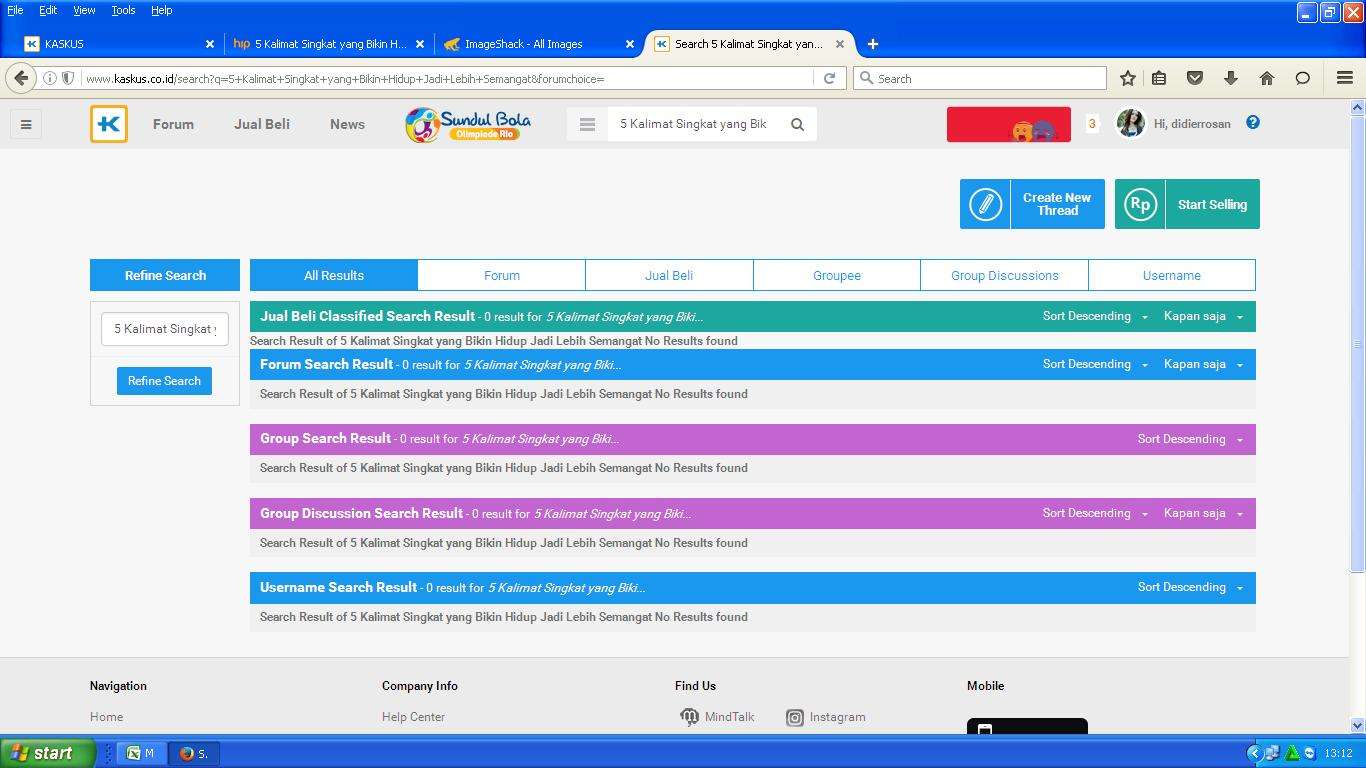Click the Create New Thread pencil icon

[x=984, y=203]
